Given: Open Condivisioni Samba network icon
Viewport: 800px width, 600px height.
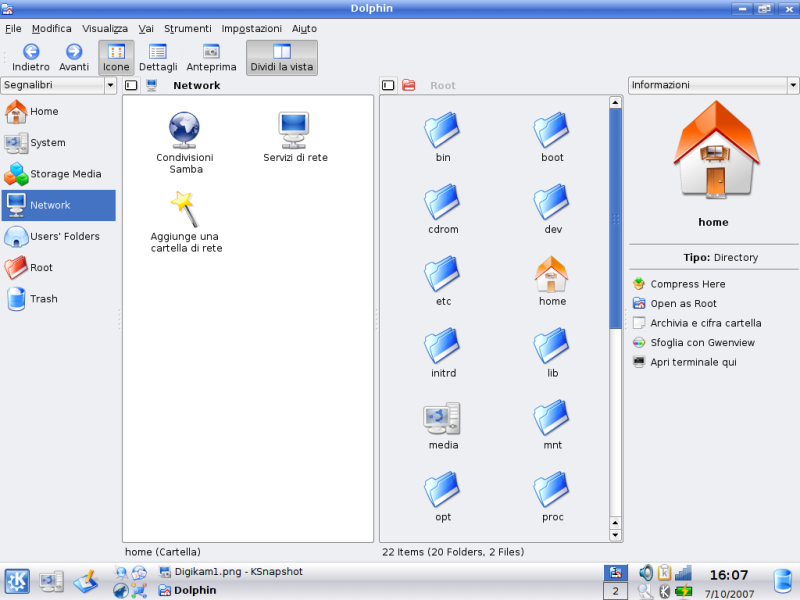Looking at the screenshot, I should [184, 129].
